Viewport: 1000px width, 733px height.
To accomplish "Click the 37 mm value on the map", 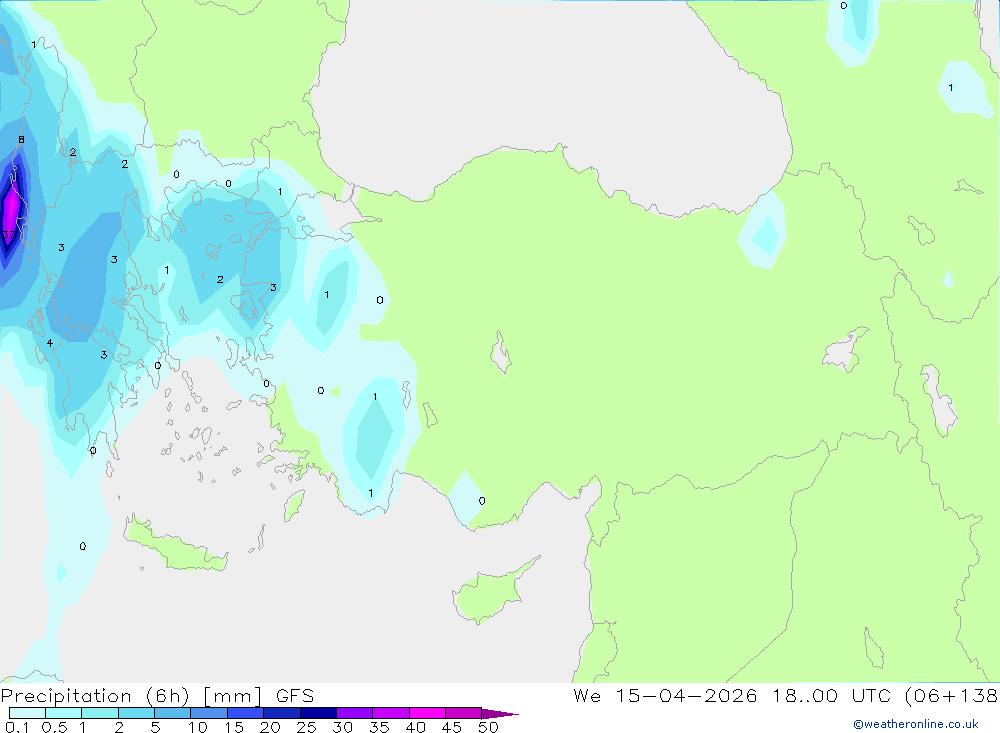I will (8, 235).
